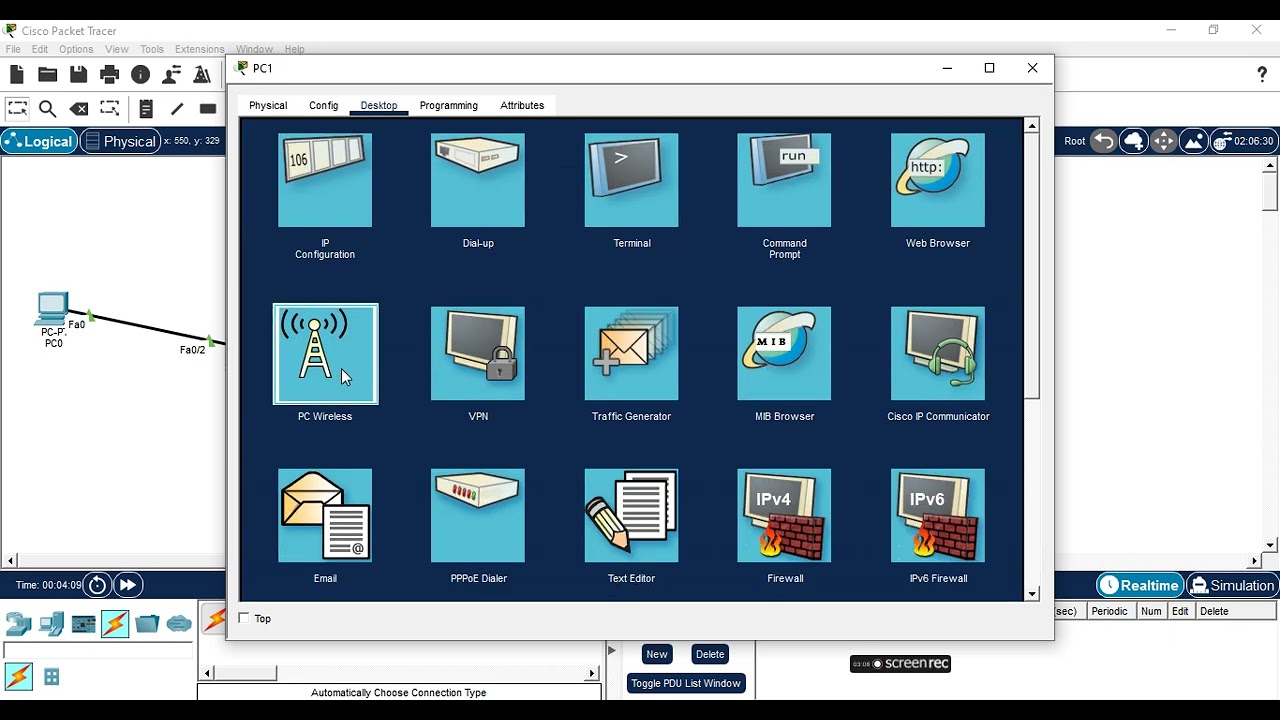Select the draw rectangle tool

(x=208, y=109)
